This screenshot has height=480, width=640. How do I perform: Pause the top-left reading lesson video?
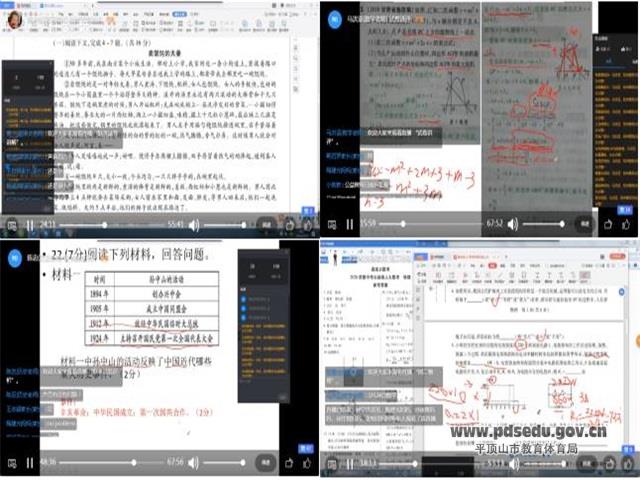click(x=28, y=225)
